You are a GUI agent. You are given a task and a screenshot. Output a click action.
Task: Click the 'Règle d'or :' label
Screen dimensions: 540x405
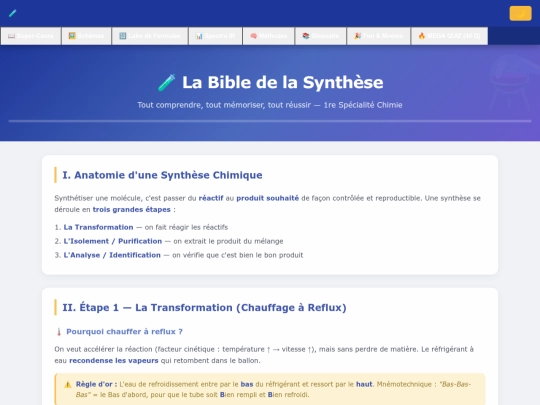point(96,384)
